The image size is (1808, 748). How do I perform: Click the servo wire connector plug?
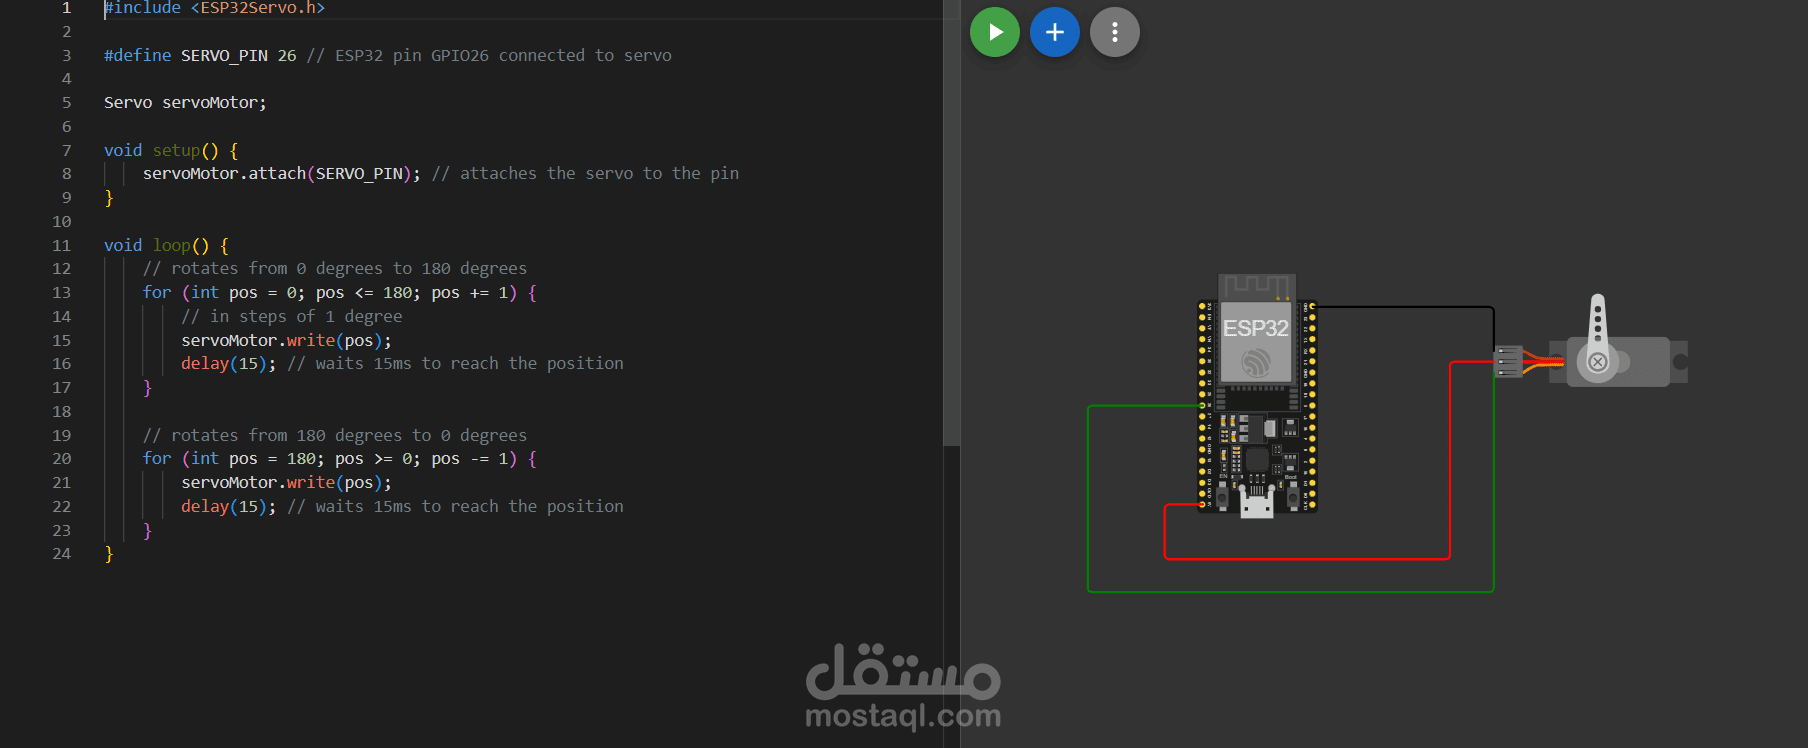(x=1508, y=362)
